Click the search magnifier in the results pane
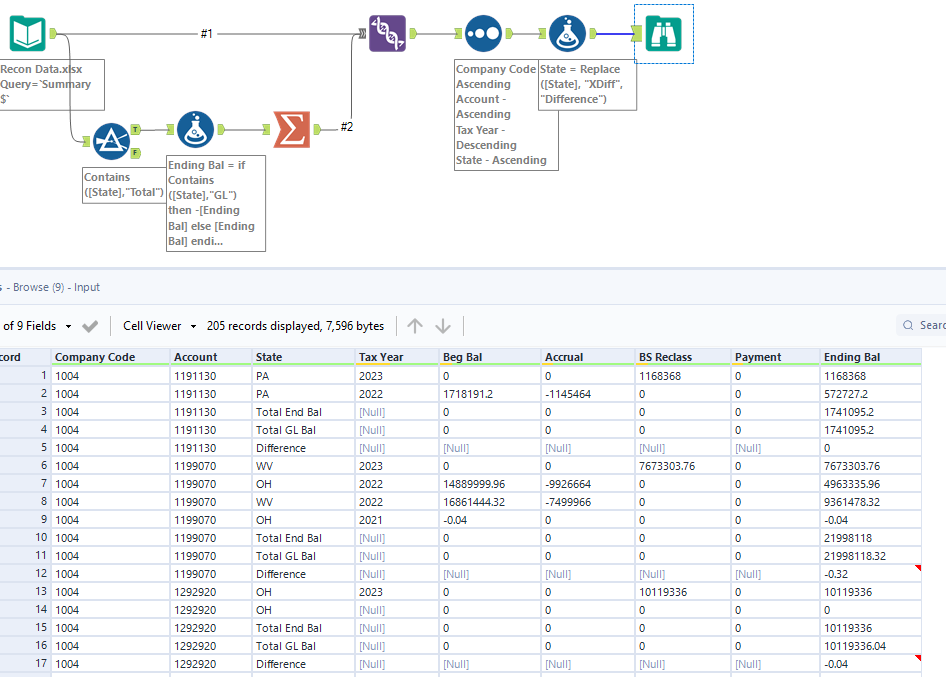 click(907, 325)
